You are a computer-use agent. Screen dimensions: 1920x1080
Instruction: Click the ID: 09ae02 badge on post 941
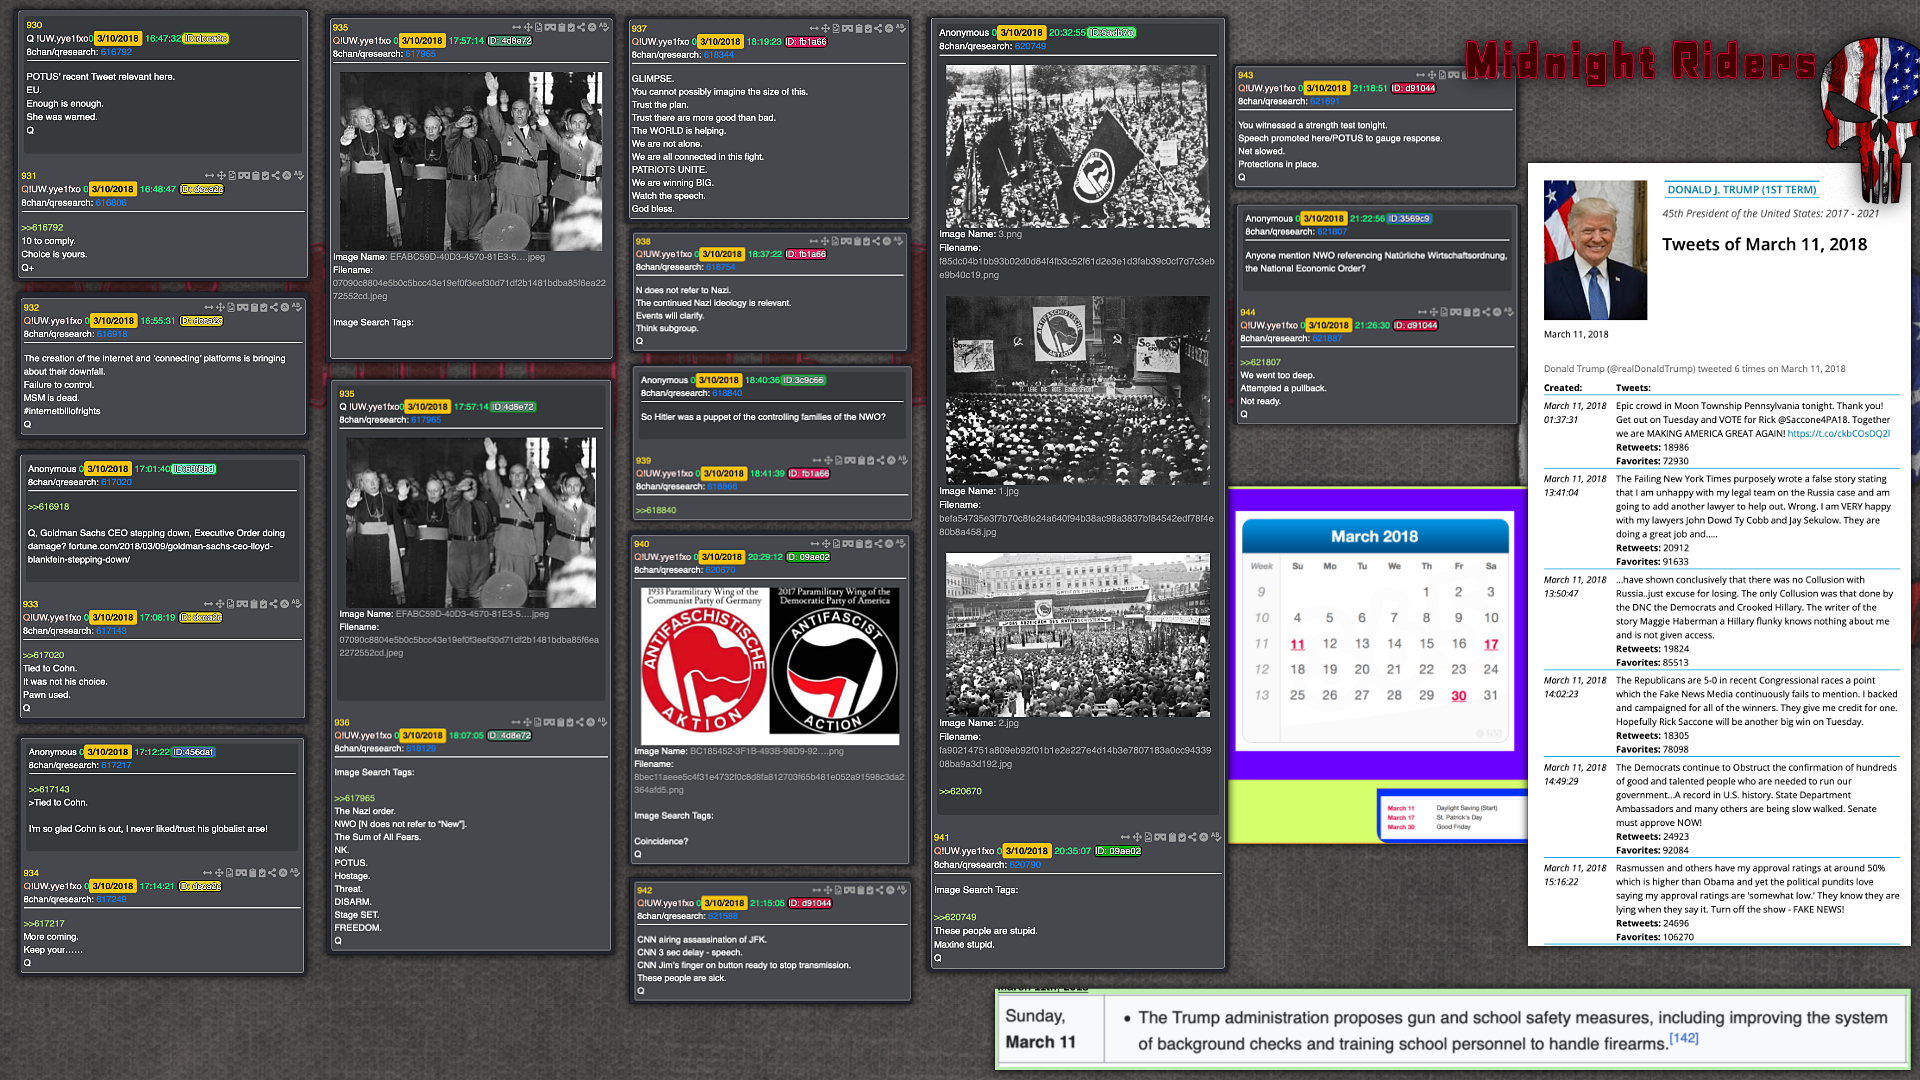[x=1118, y=851]
